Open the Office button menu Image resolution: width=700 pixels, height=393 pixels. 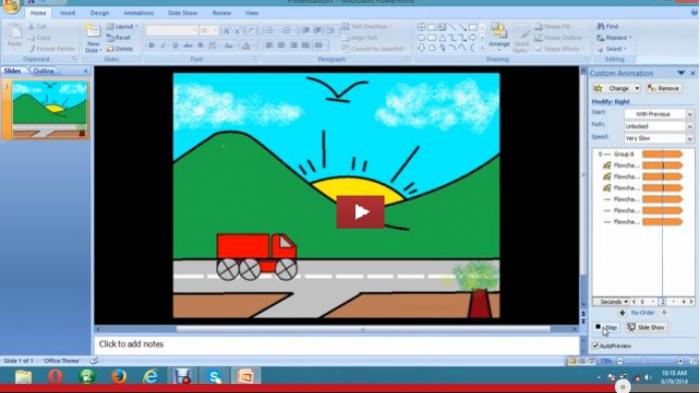click(11, 5)
